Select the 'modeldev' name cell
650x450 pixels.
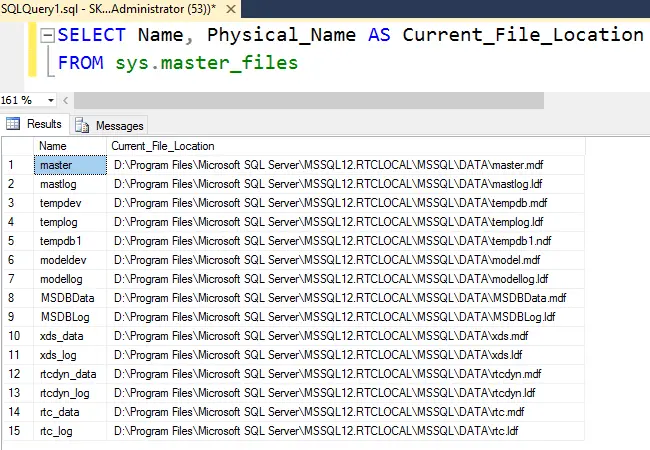click(70, 260)
